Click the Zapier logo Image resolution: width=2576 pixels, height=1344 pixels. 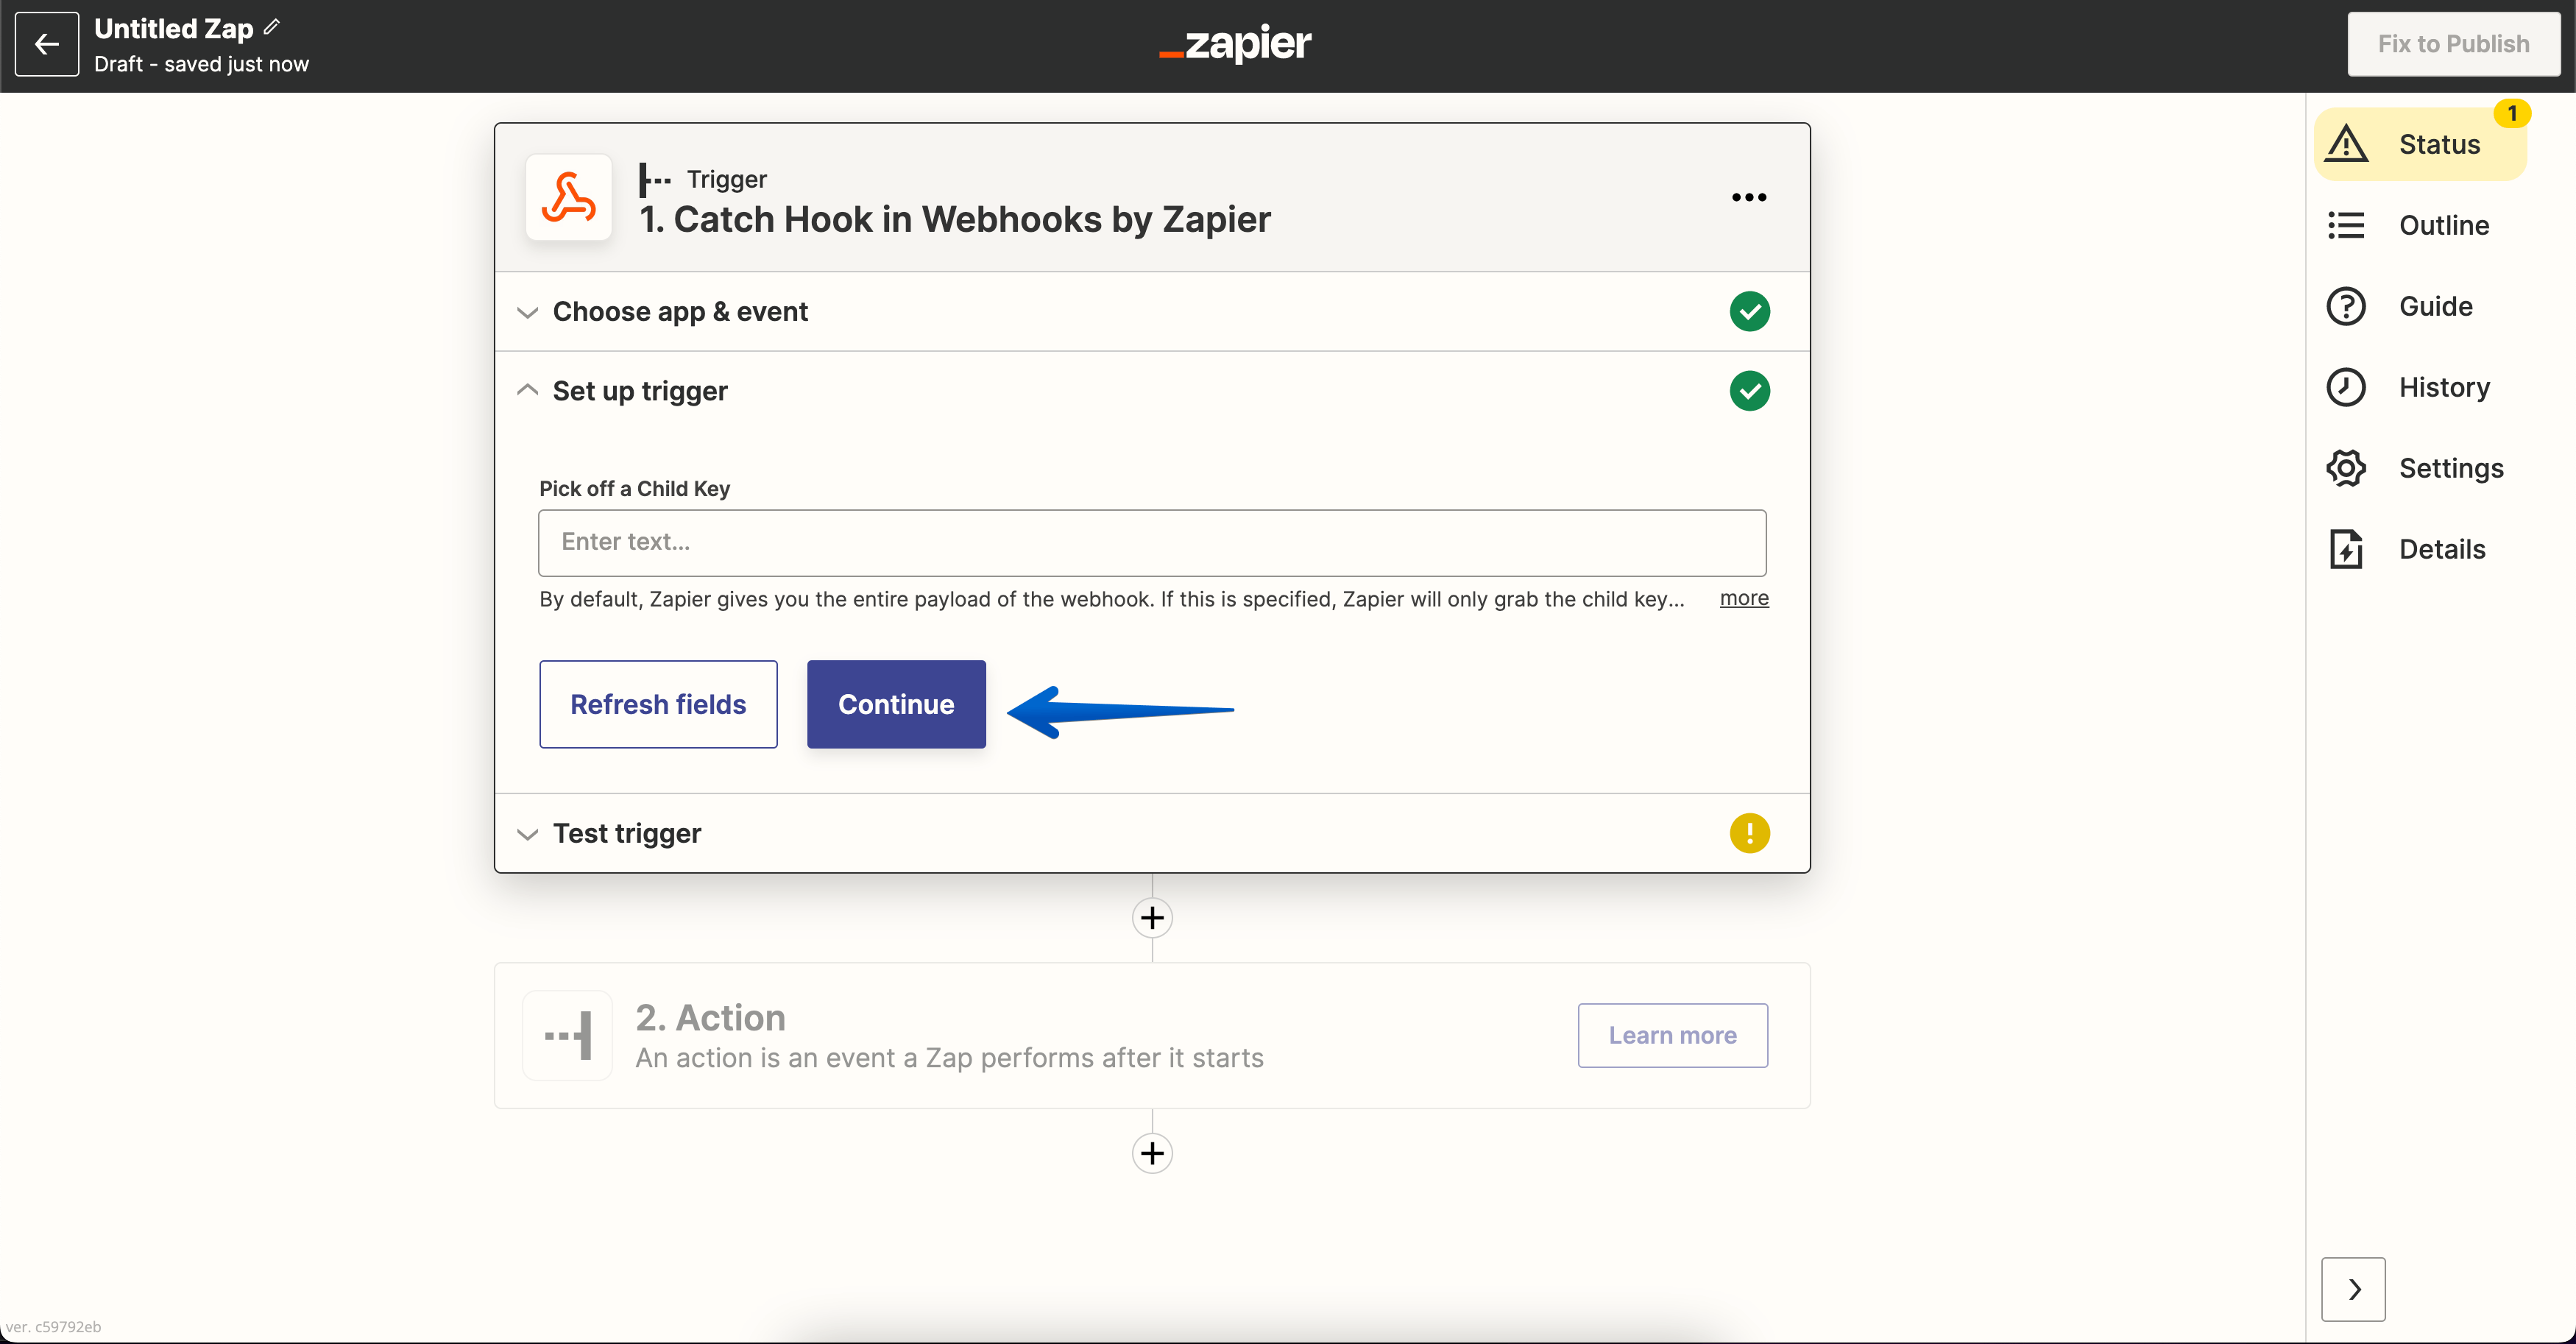[x=1235, y=43]
